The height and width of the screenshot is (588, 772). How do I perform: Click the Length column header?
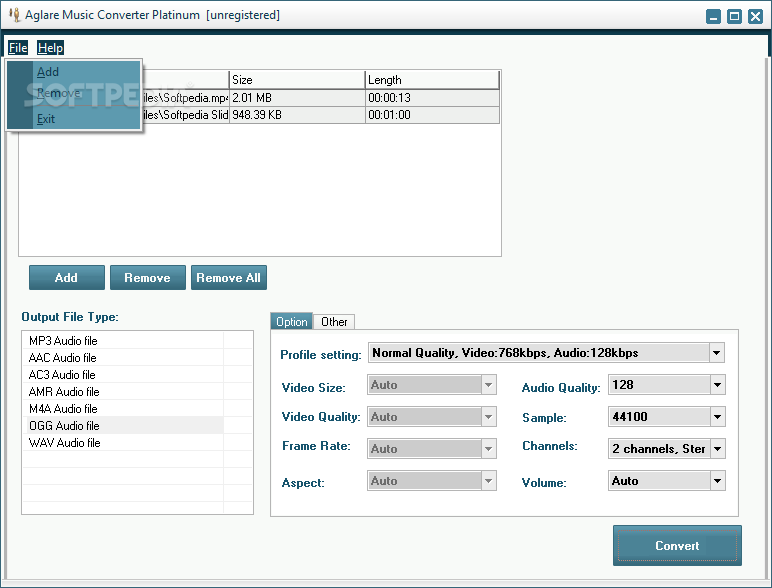[432, 80]
